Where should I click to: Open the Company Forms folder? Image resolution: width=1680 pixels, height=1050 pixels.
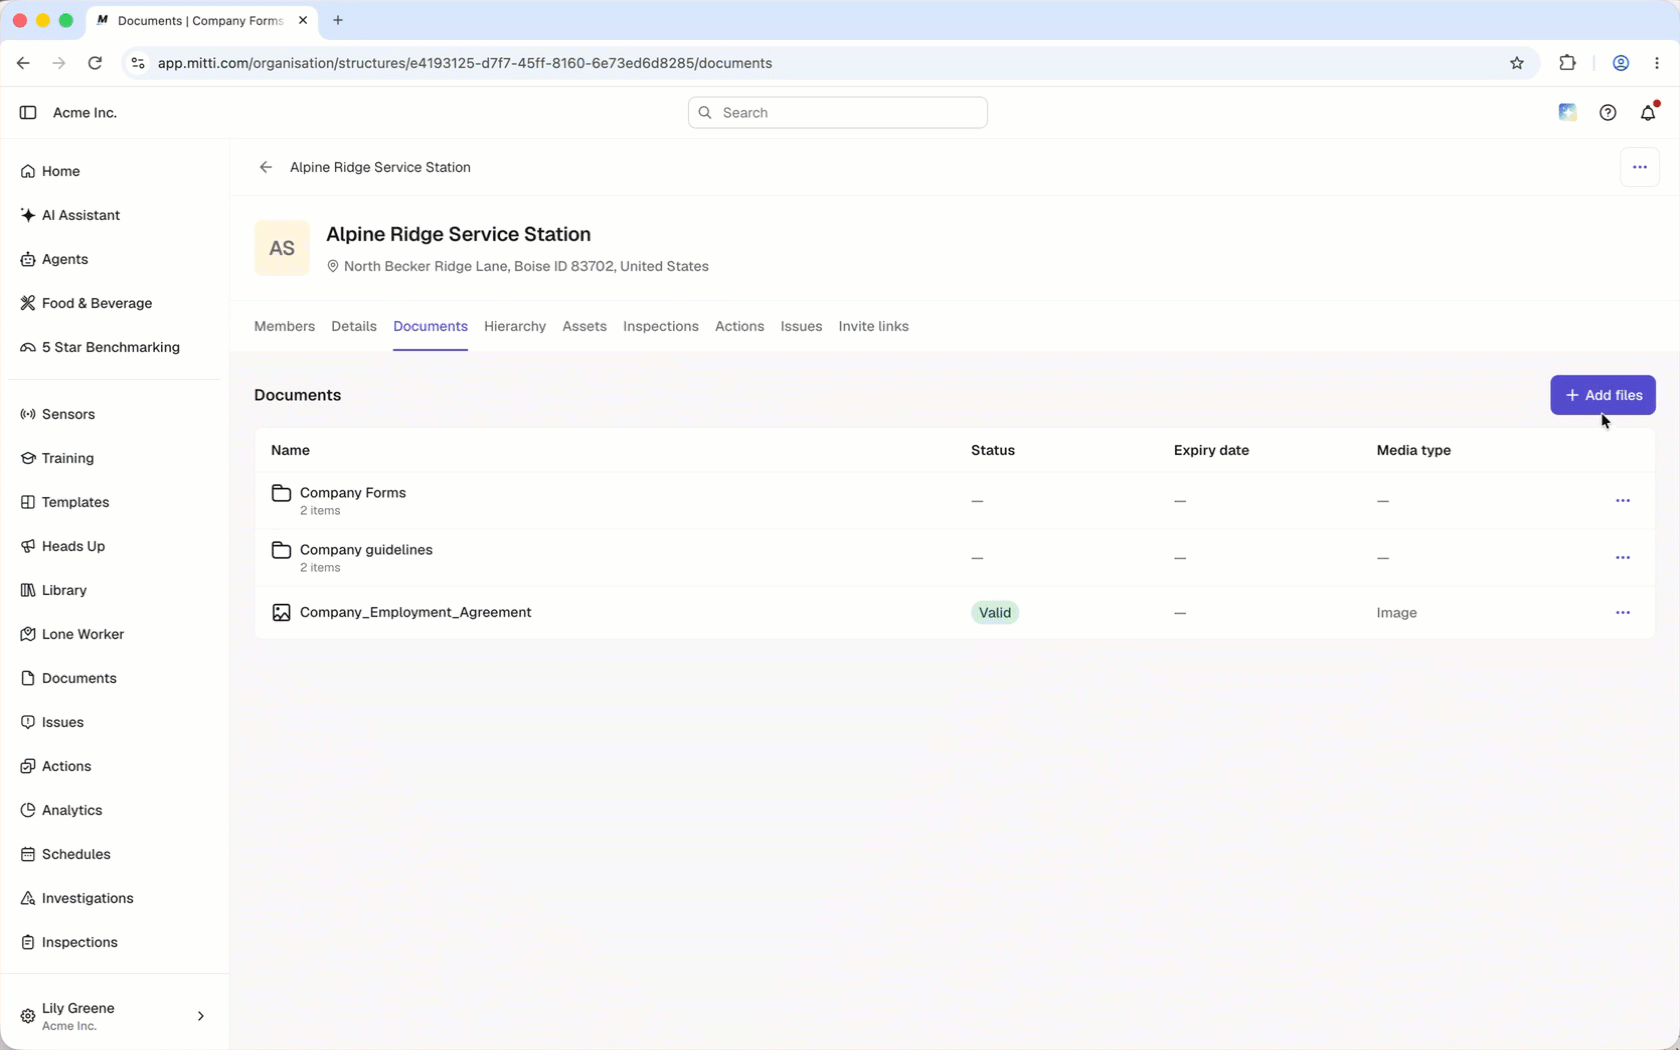352,493
